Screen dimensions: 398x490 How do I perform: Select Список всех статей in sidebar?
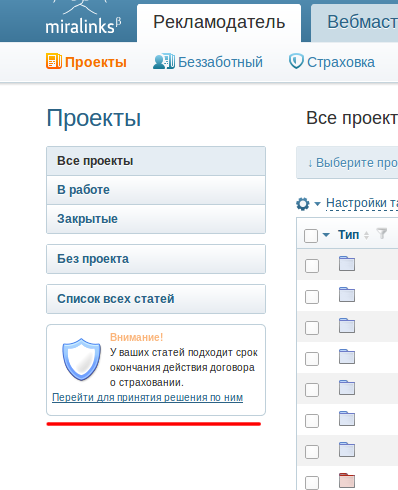[156, 299]
